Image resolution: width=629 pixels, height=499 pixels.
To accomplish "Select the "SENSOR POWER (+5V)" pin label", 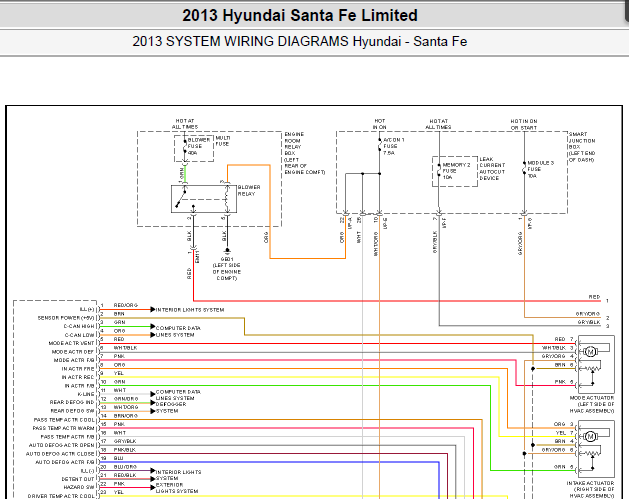I will 66,318.
